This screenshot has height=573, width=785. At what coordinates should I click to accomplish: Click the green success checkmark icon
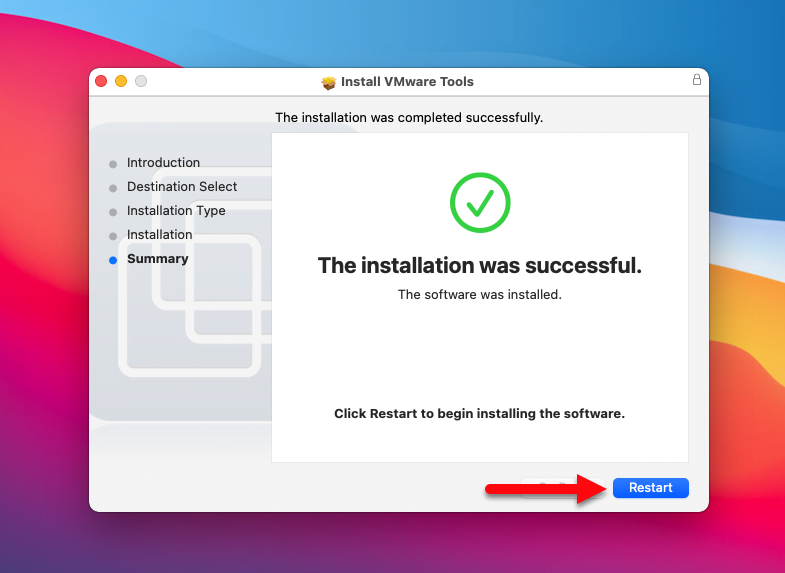pyautogui.click(x=480, y=203)
